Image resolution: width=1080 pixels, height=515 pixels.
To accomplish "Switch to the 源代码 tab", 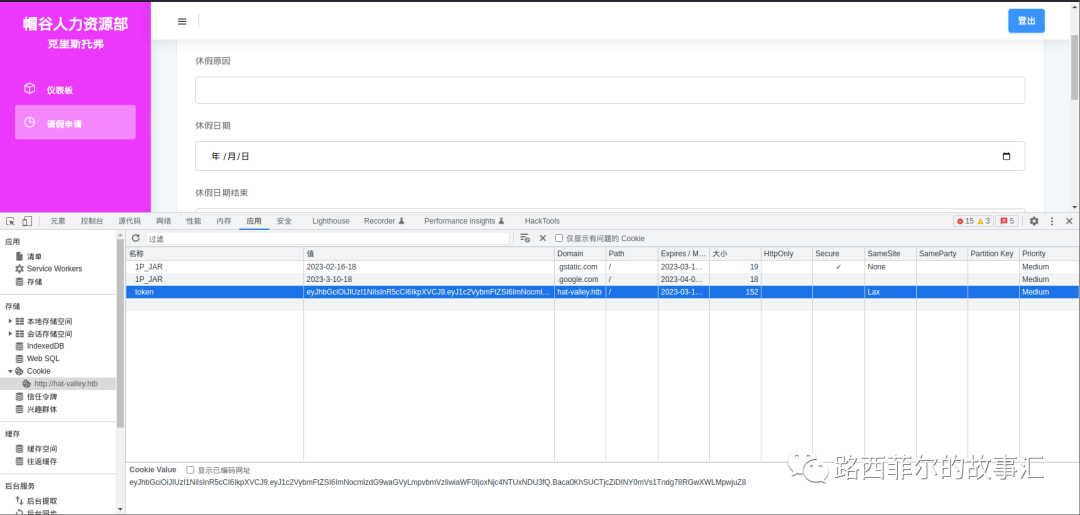I will click(129, 221).
